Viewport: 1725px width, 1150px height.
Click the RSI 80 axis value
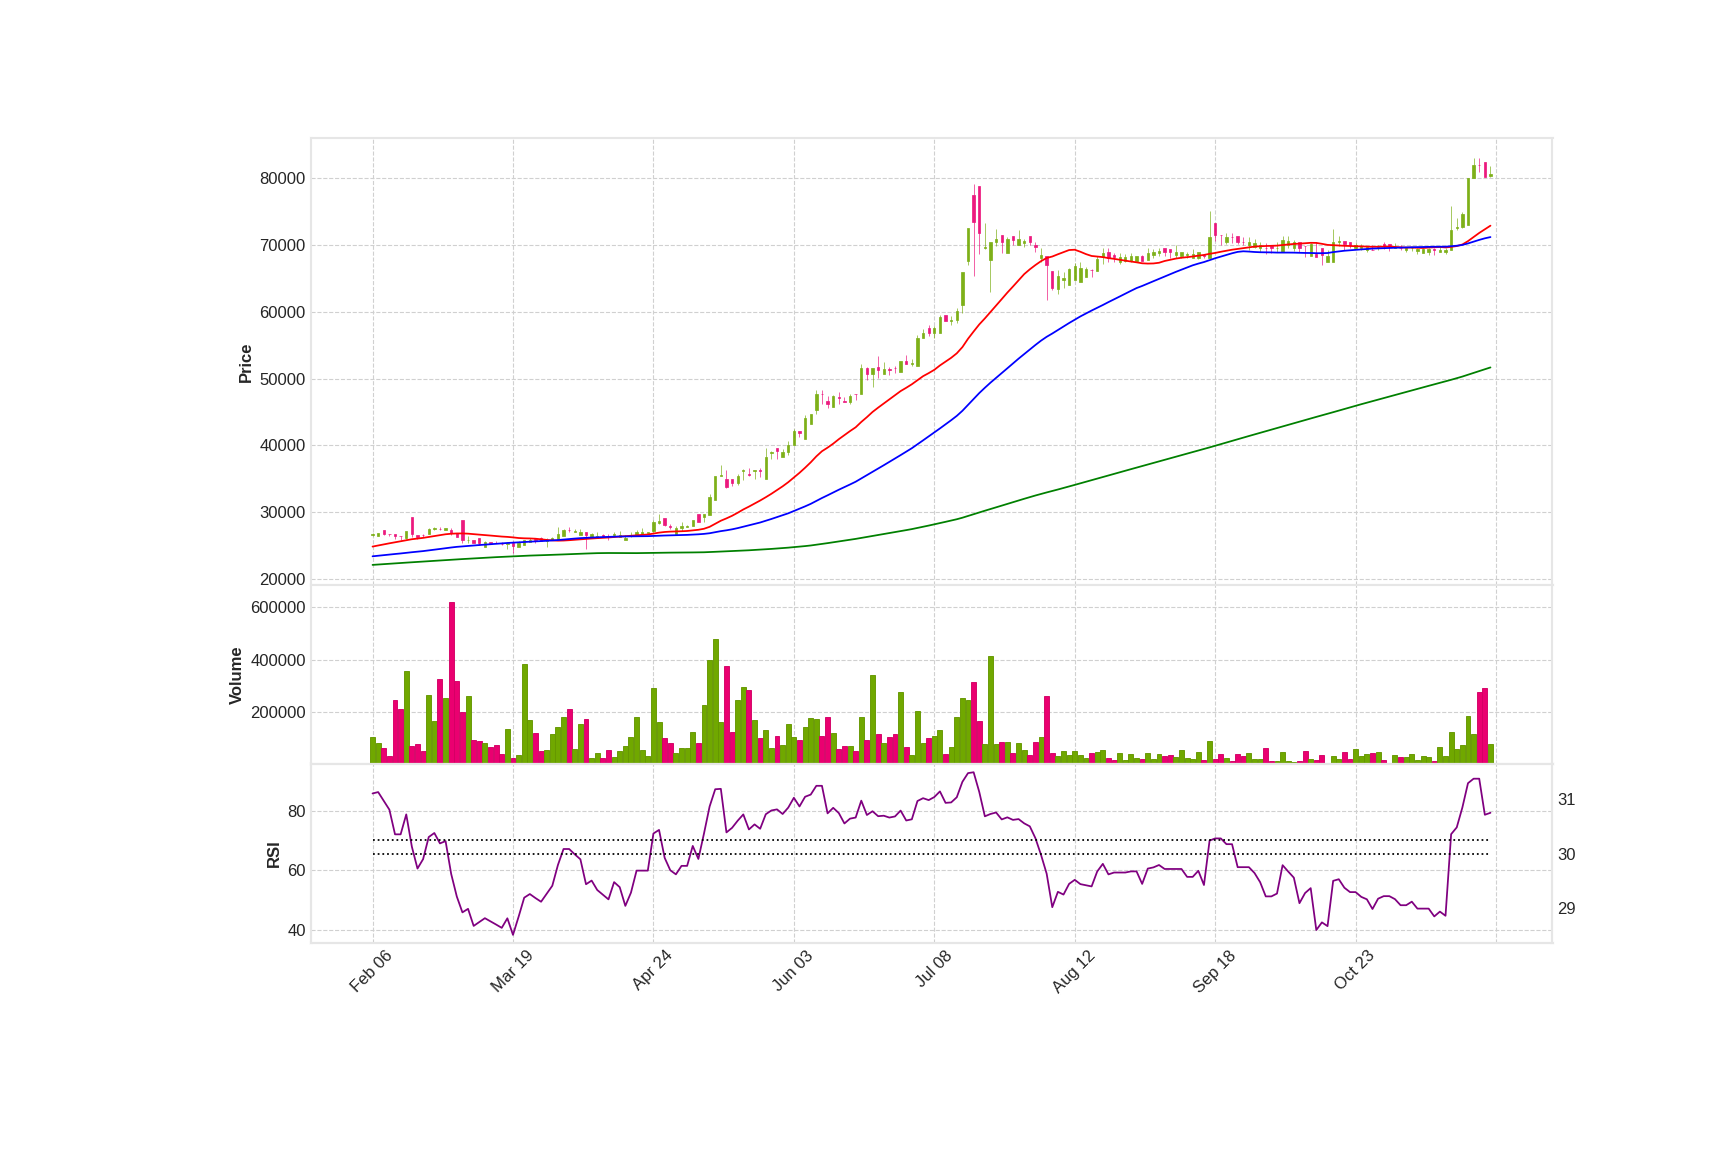(x=296, y=812)
